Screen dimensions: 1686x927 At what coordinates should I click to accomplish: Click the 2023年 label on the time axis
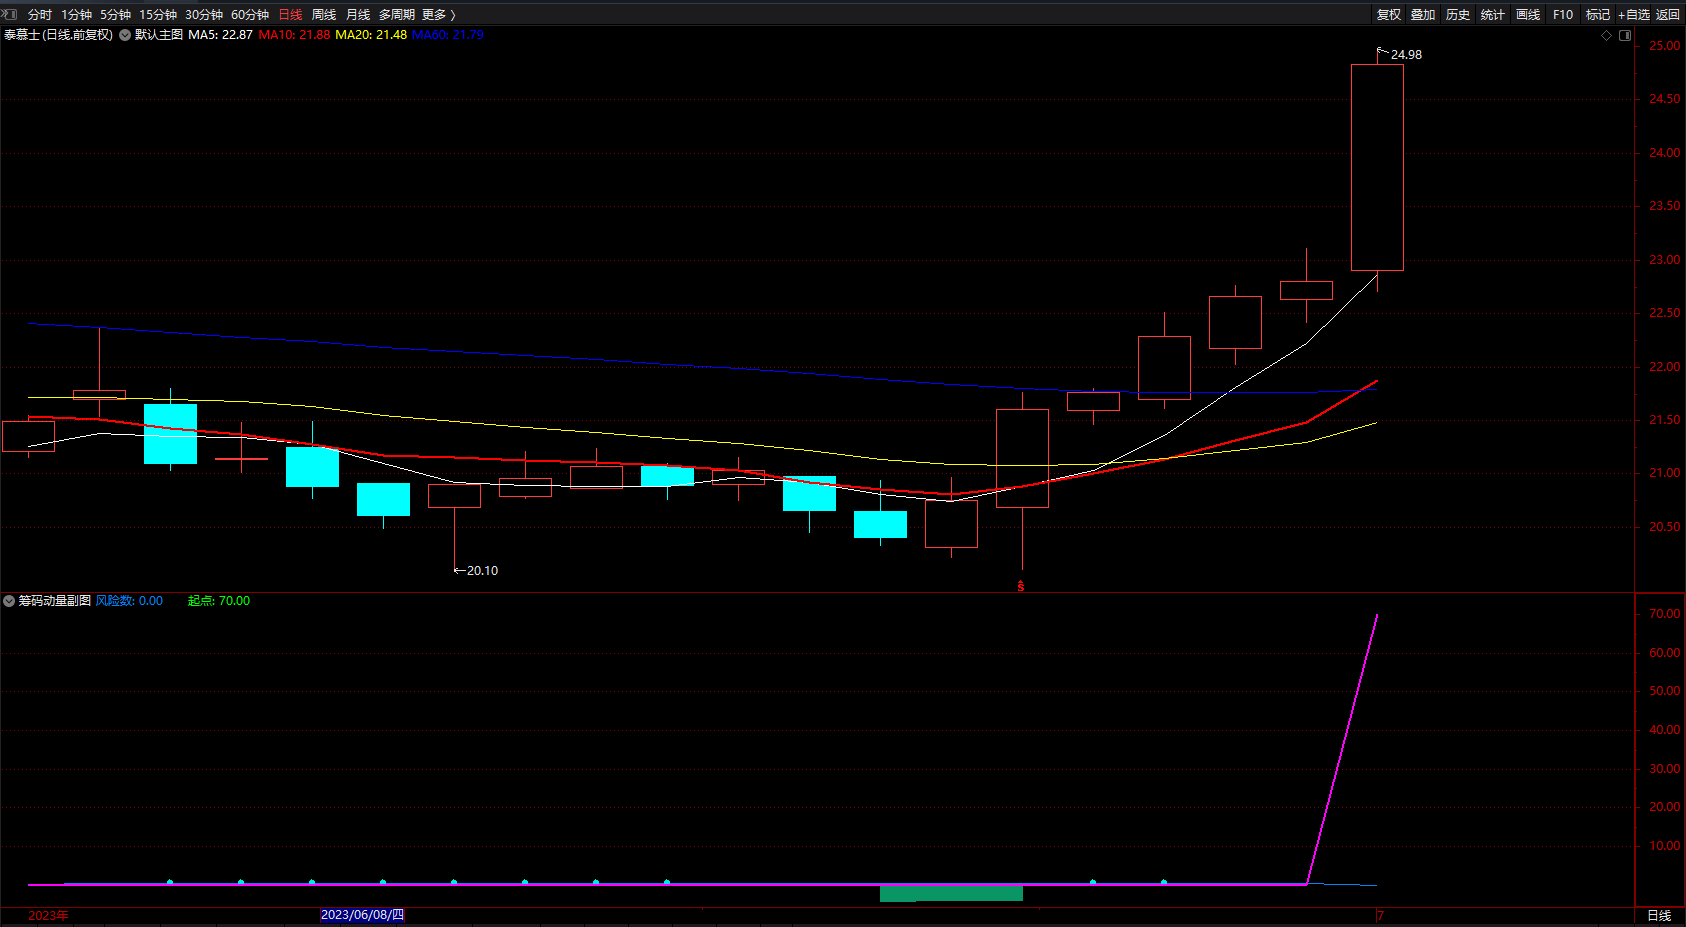pos(48,916)
